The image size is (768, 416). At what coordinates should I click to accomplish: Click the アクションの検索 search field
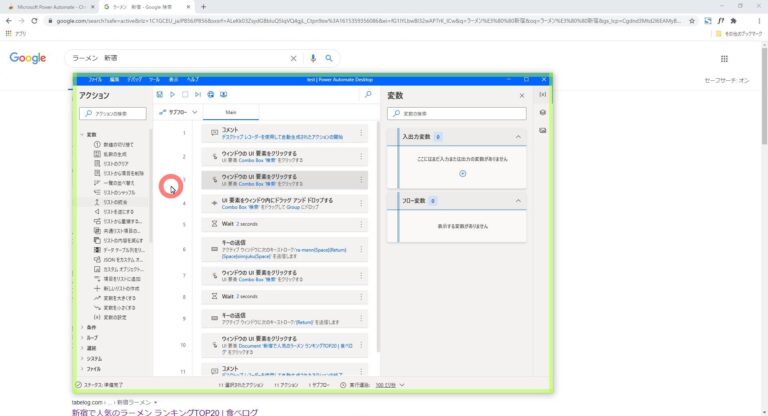(x=113, y=113)
